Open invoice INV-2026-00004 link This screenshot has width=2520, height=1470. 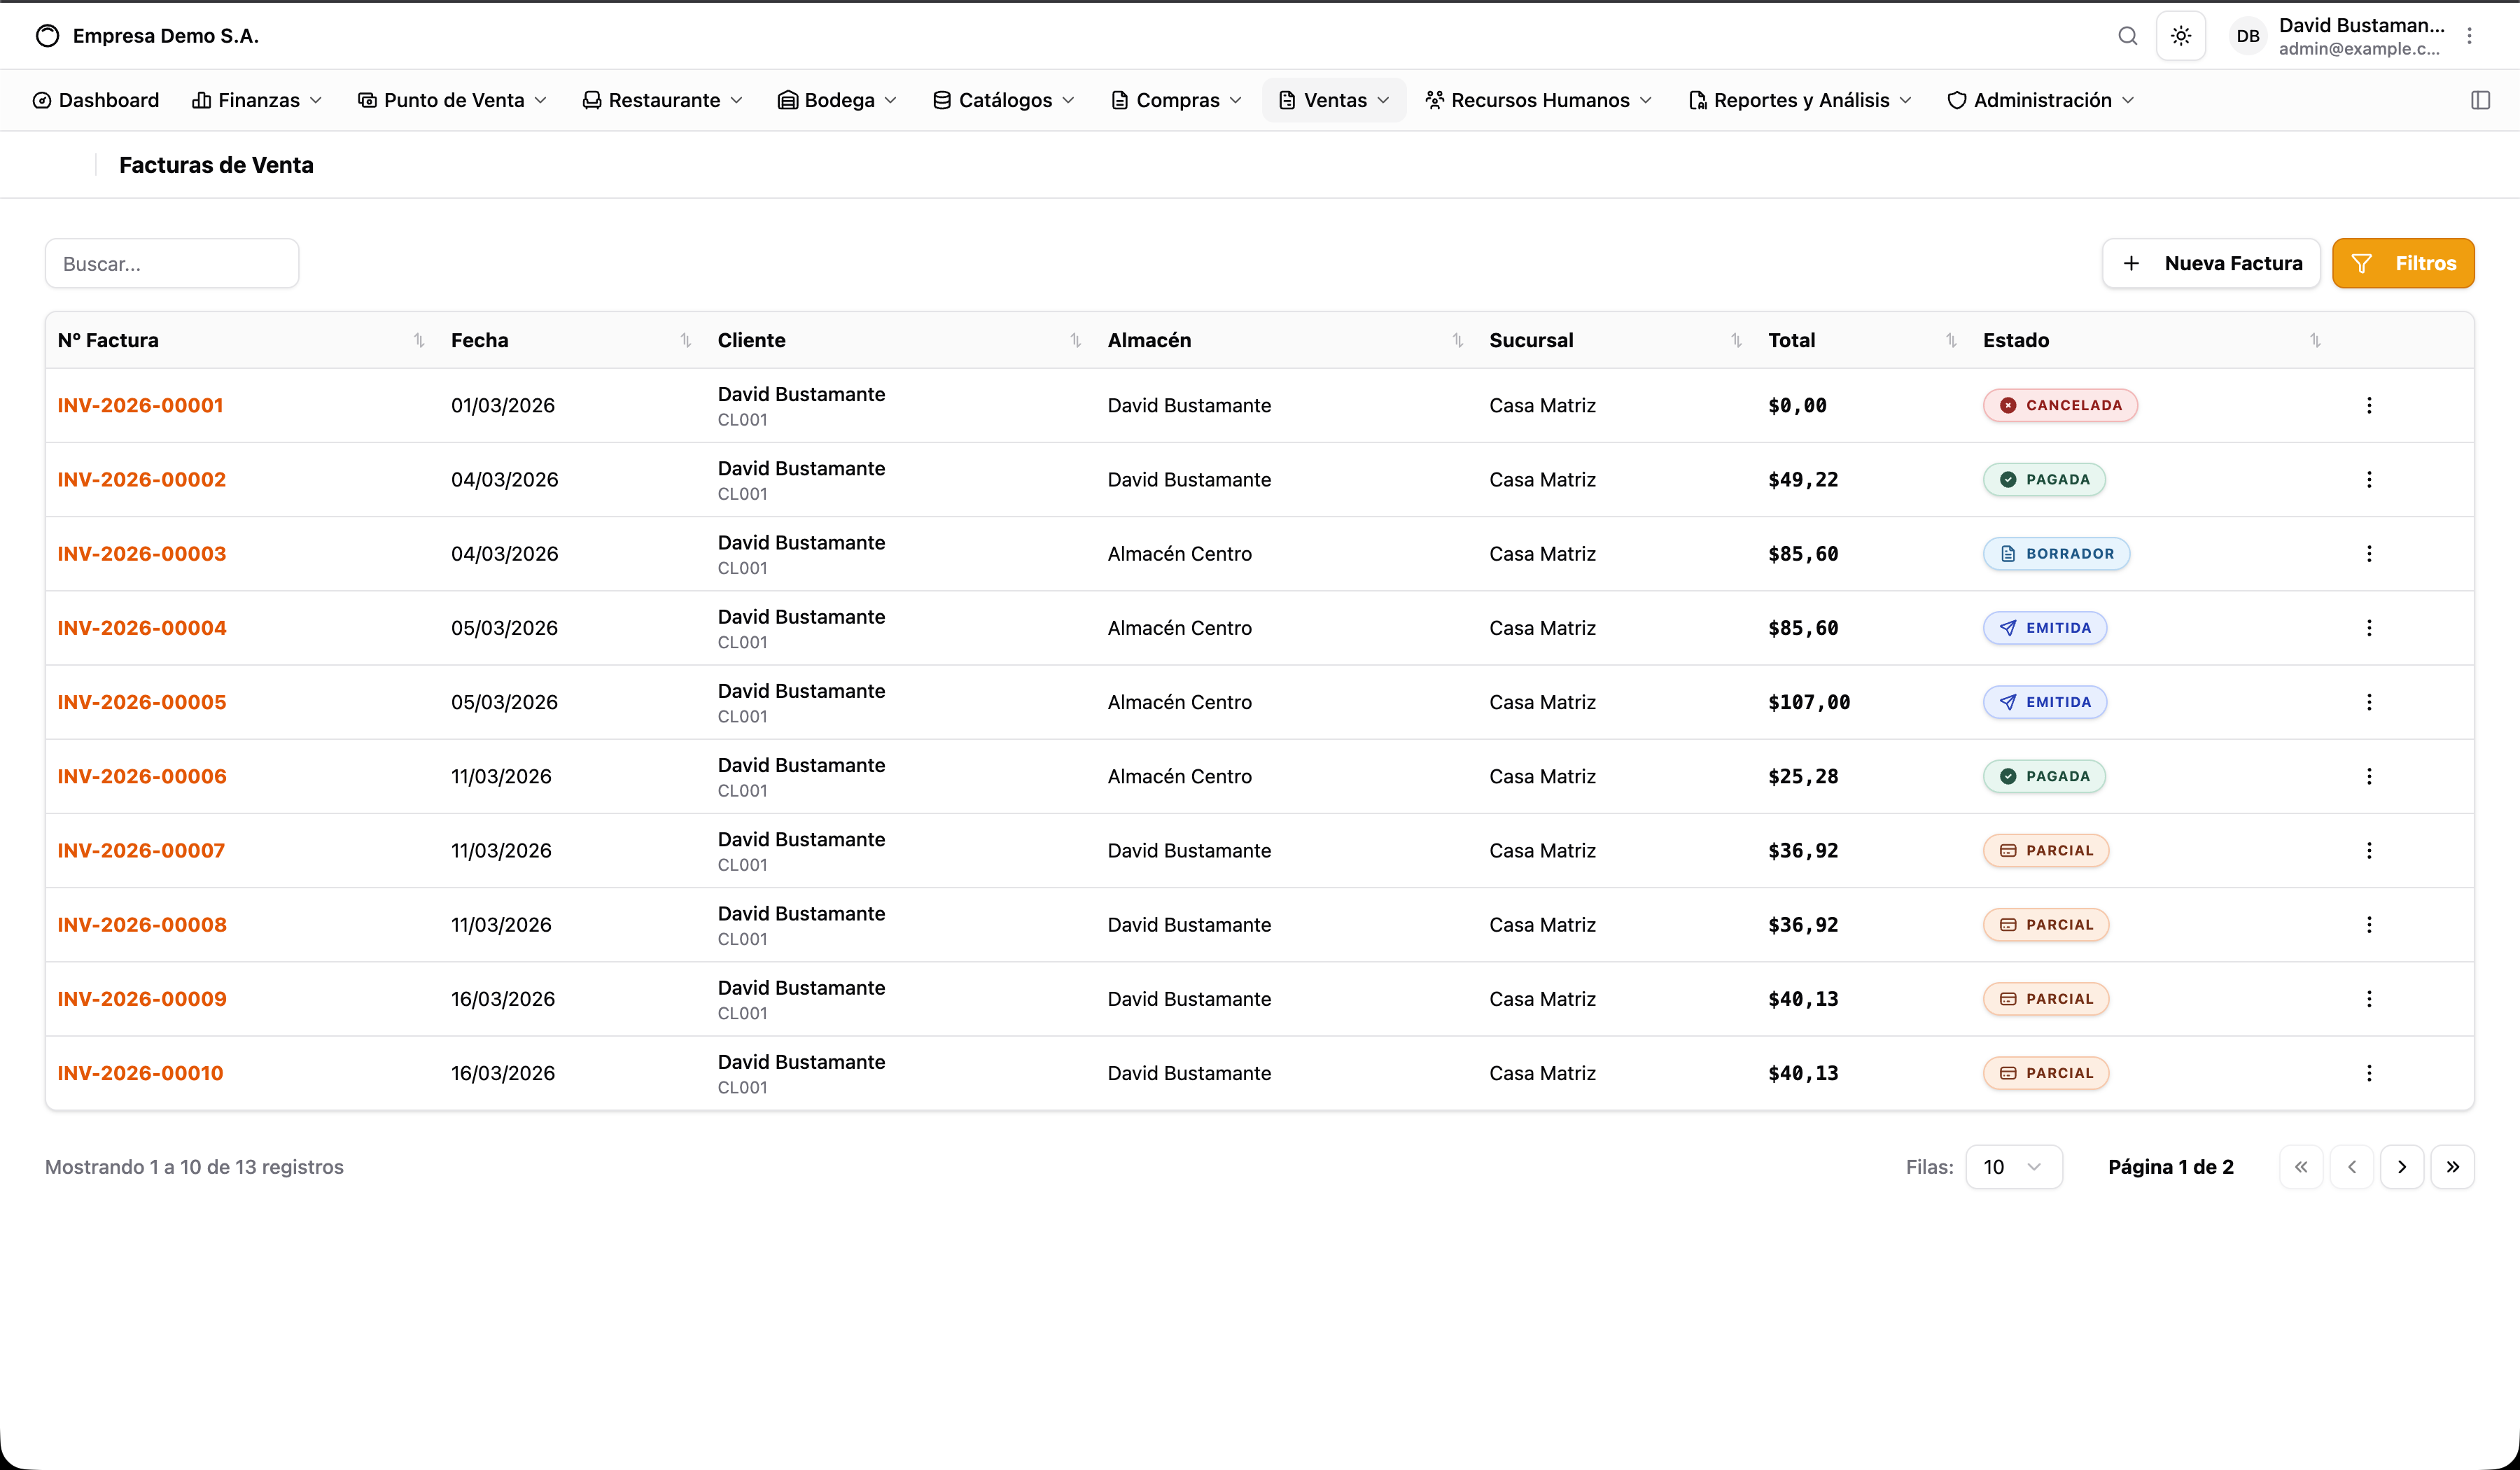[142, 628]
